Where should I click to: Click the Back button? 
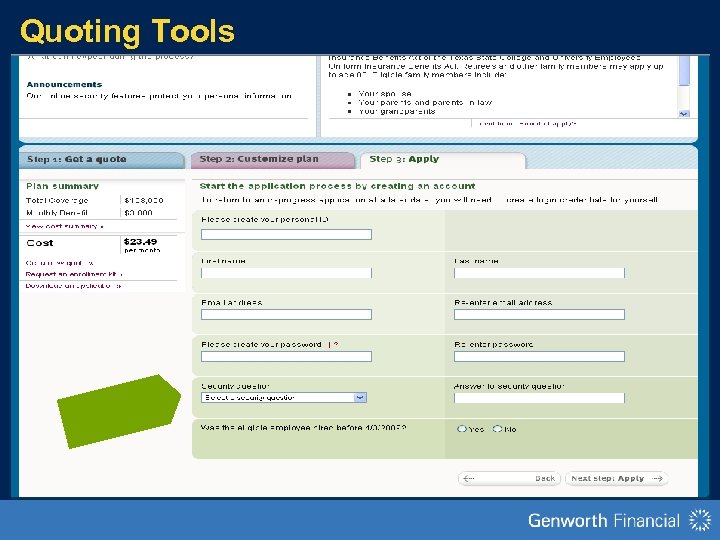[509, 478]
